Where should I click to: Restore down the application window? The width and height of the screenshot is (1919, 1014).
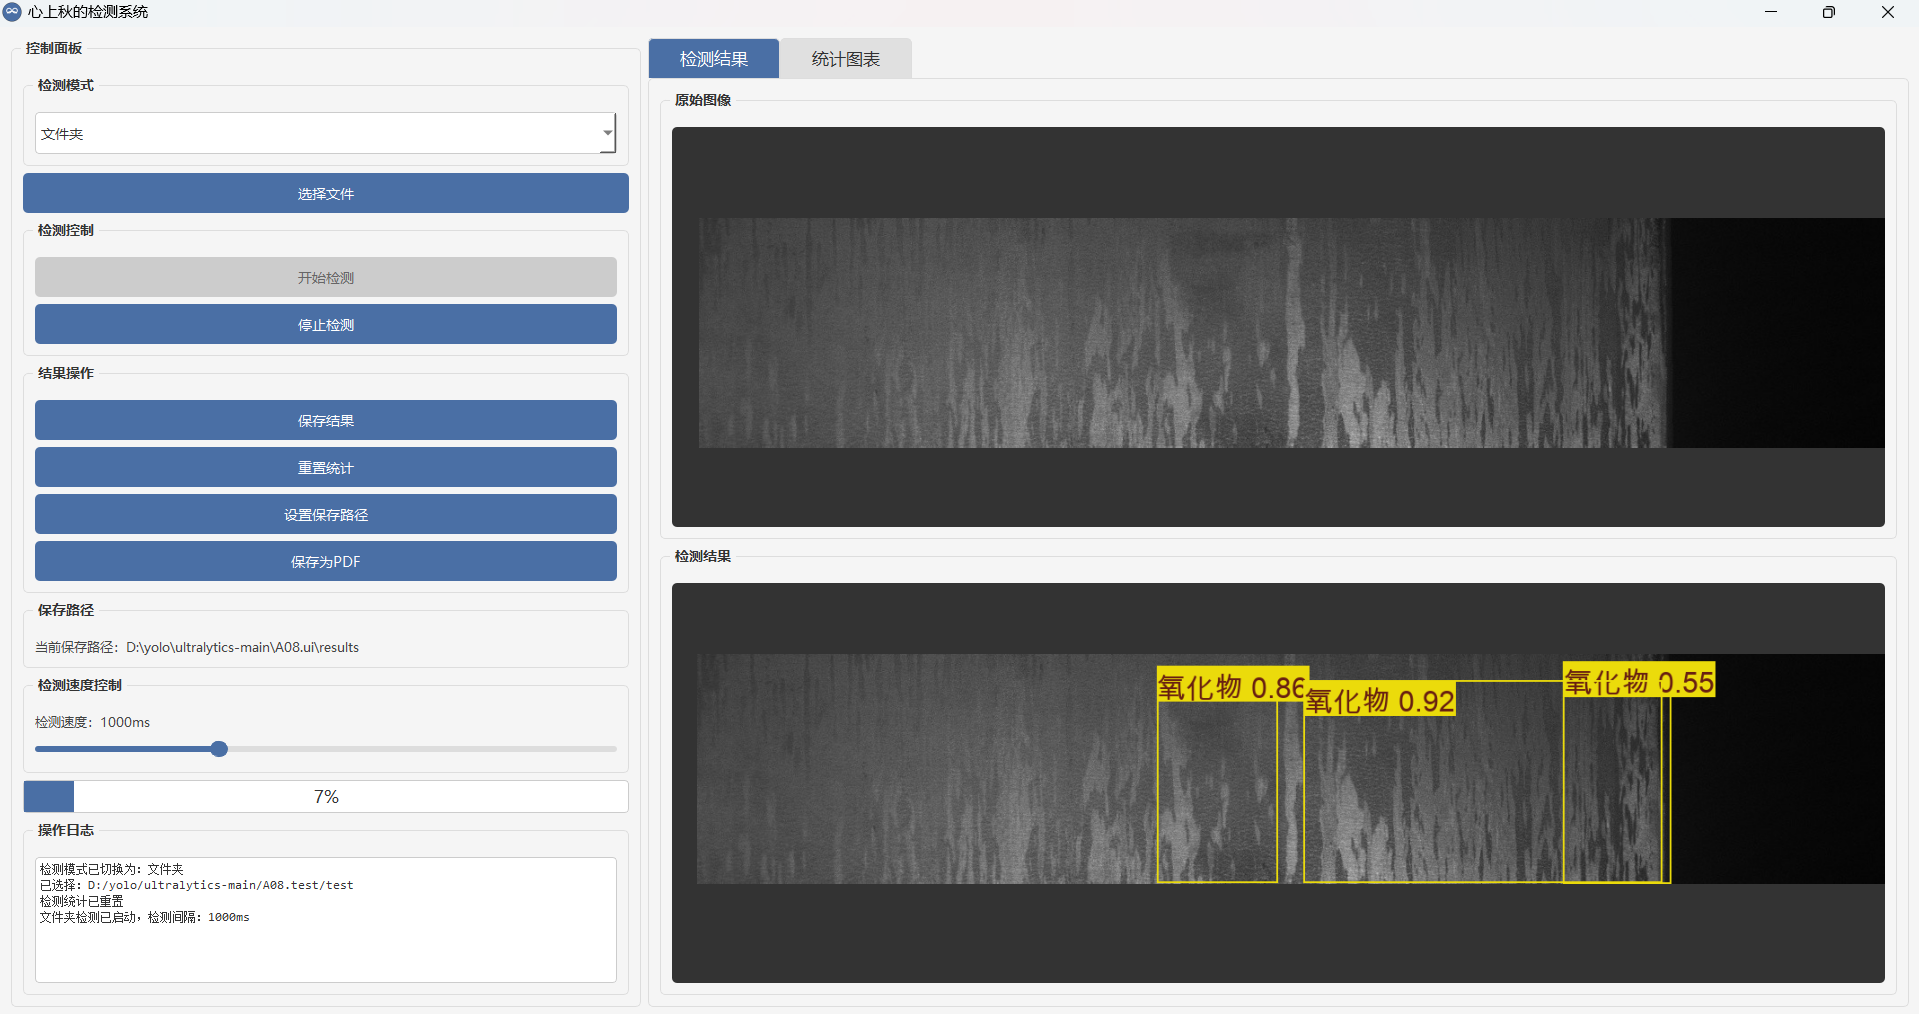coord(1829,12)
